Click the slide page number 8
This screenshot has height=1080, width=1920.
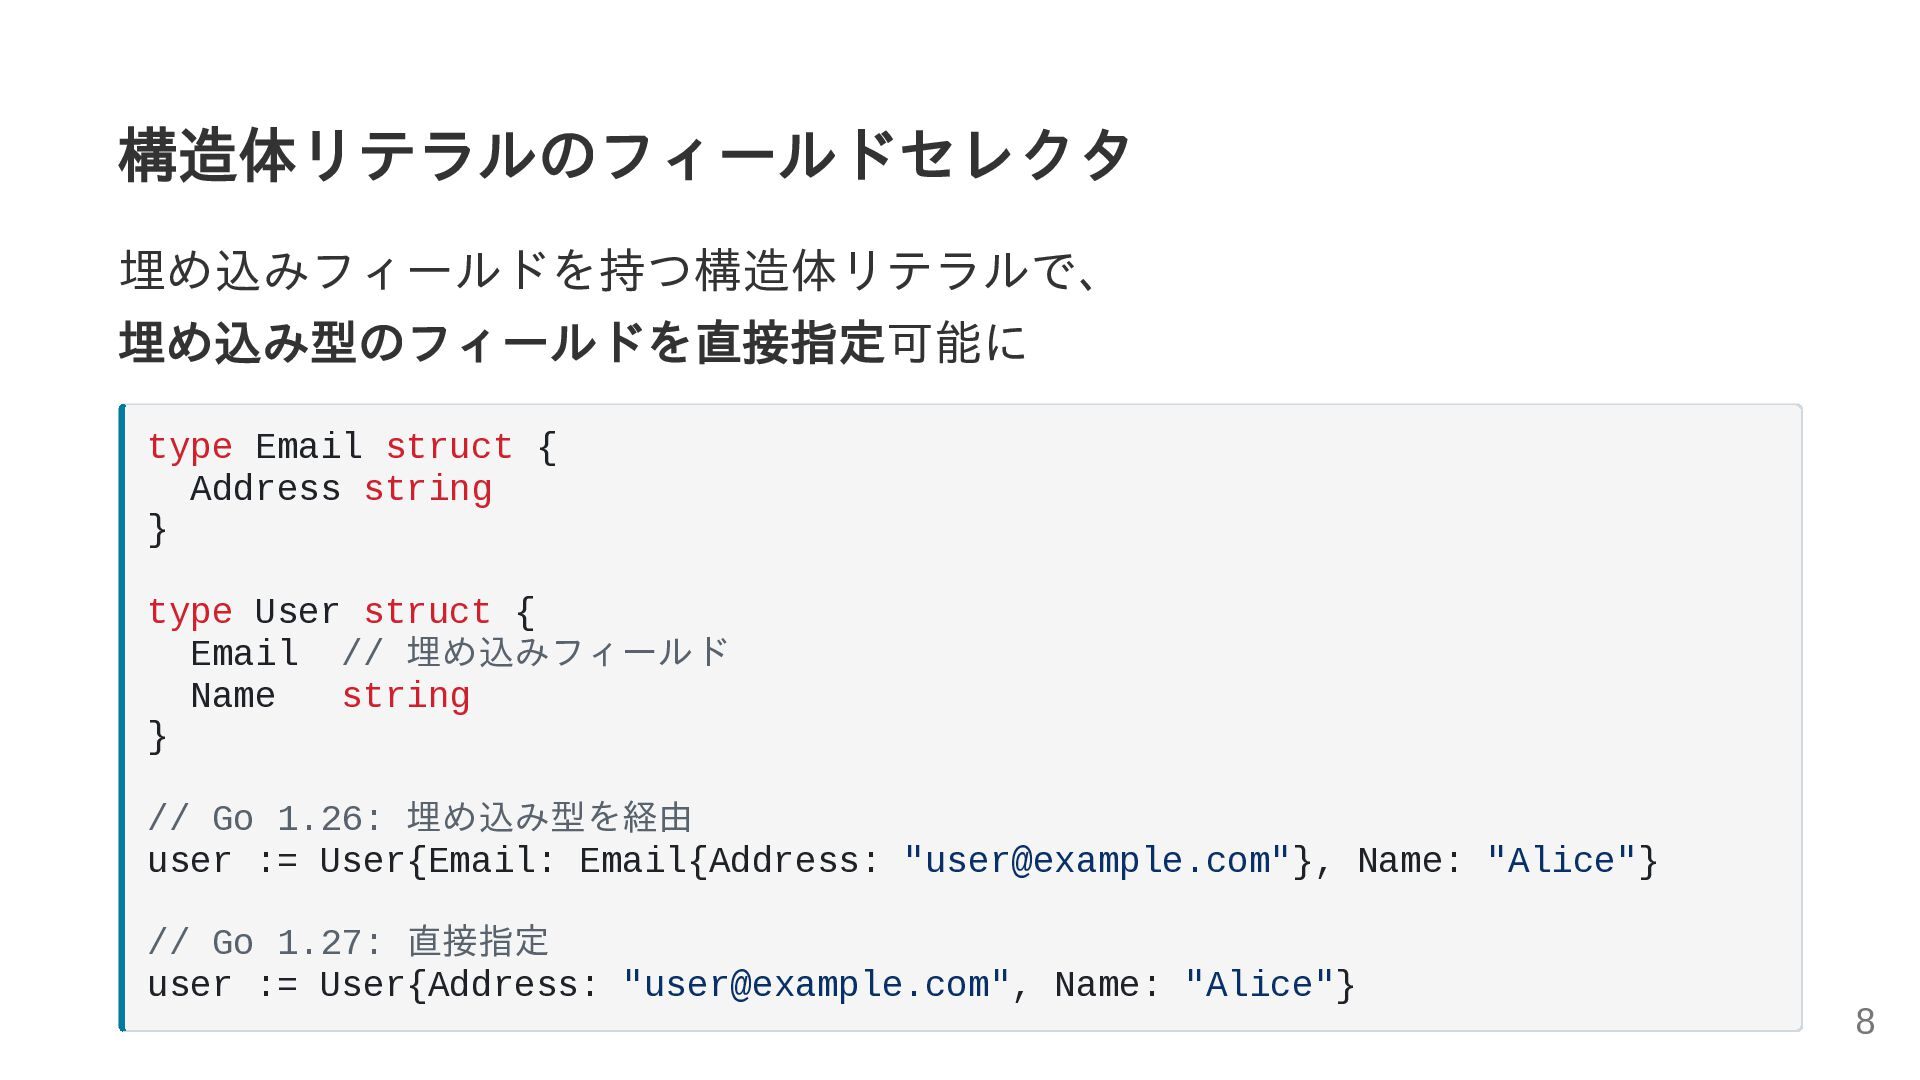pos(1865,1022)
